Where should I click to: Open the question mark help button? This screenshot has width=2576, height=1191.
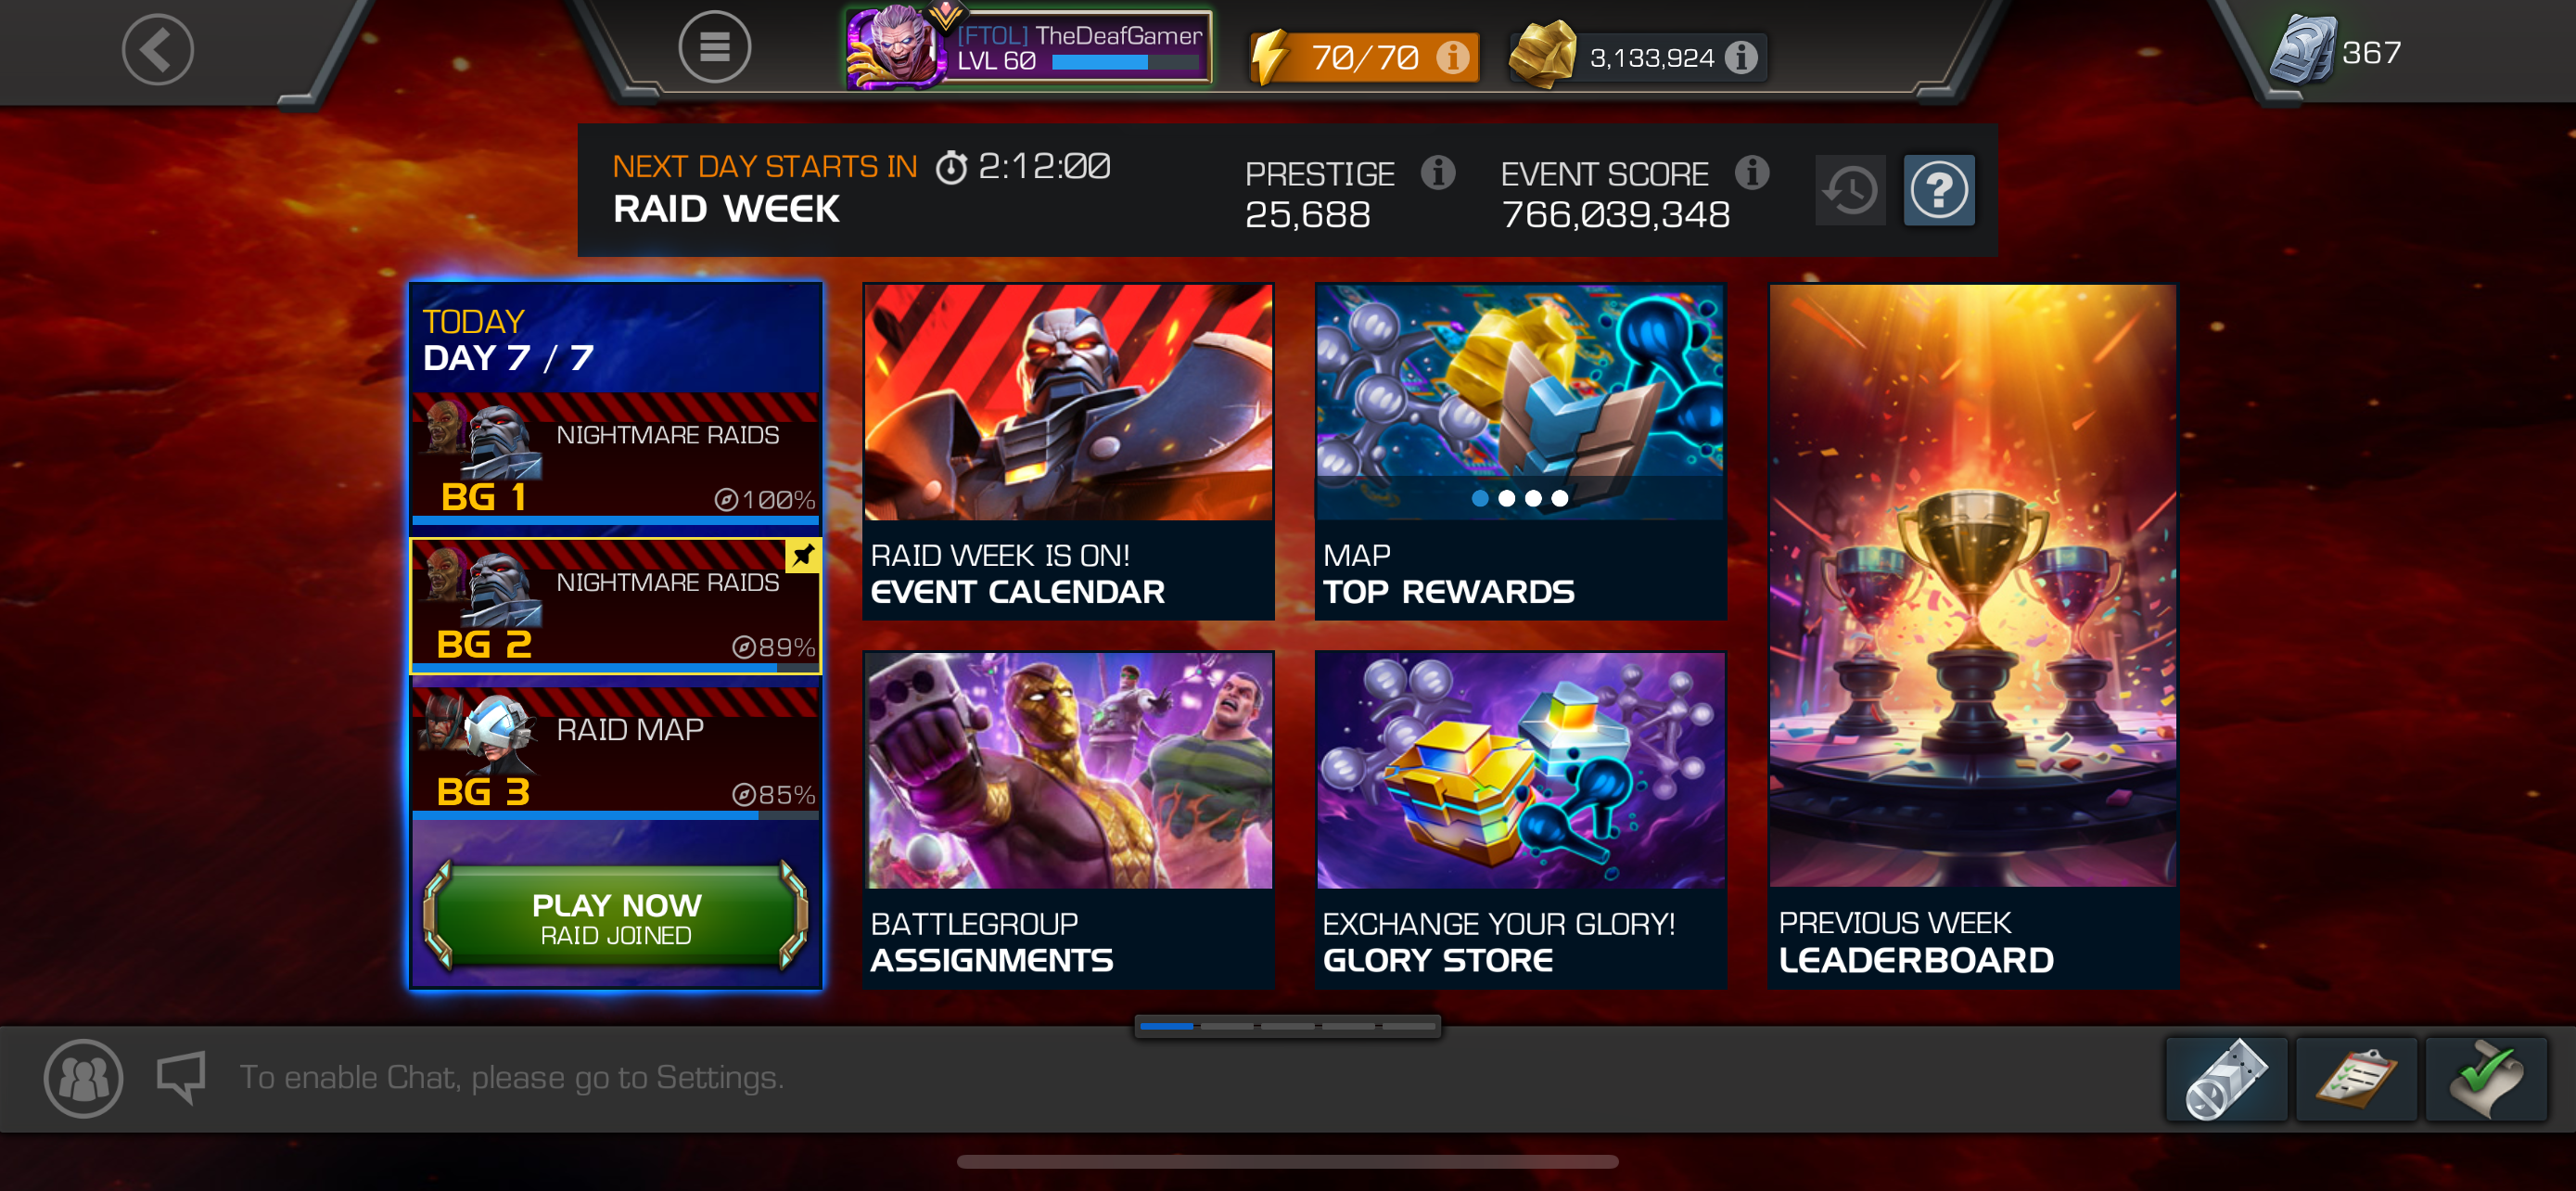(1938, 190)
